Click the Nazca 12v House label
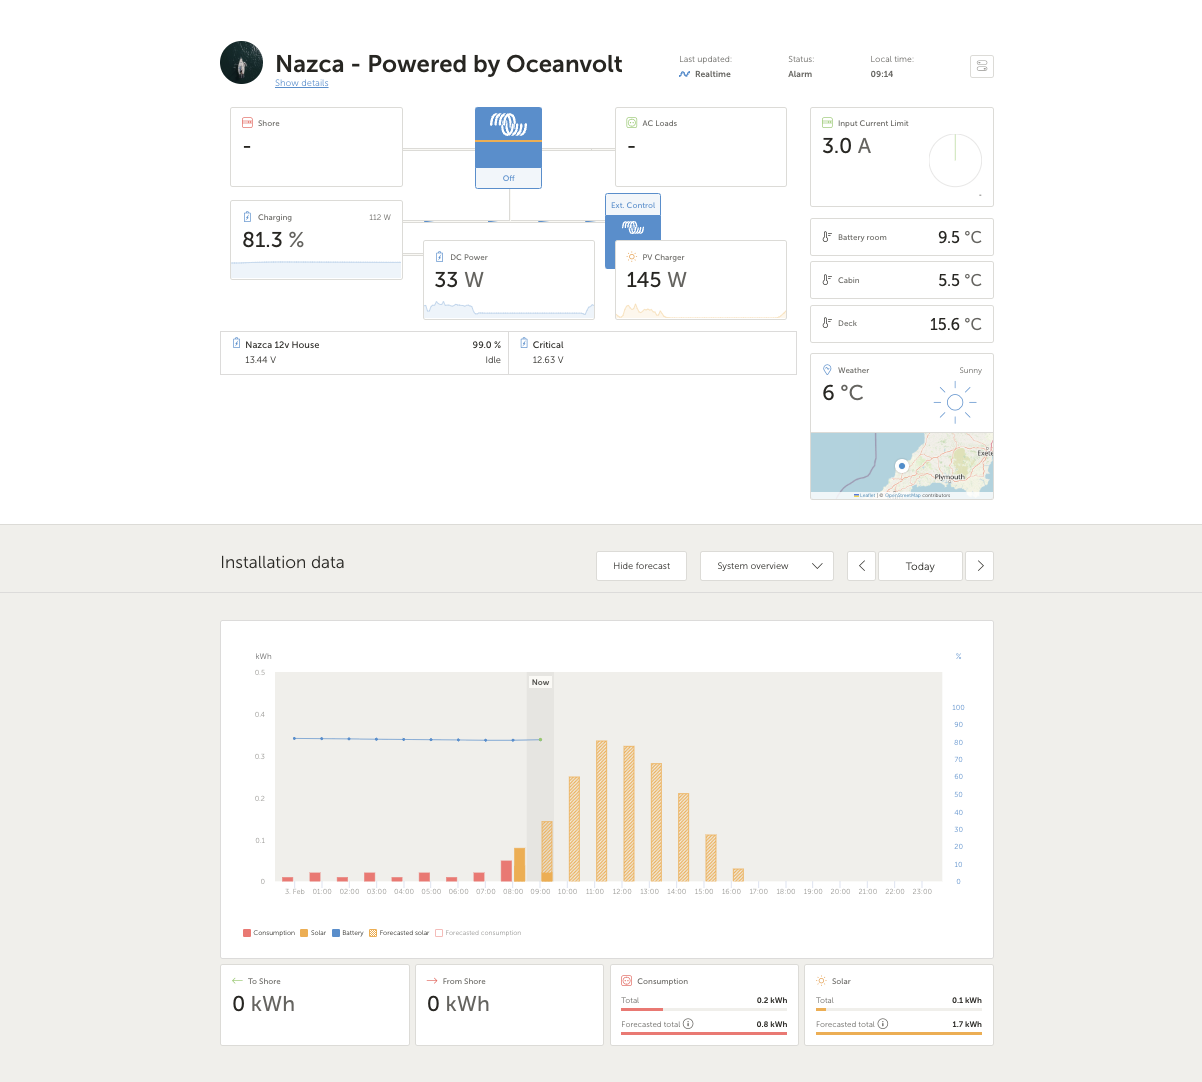1202x1082 pixels. (282, 344)
